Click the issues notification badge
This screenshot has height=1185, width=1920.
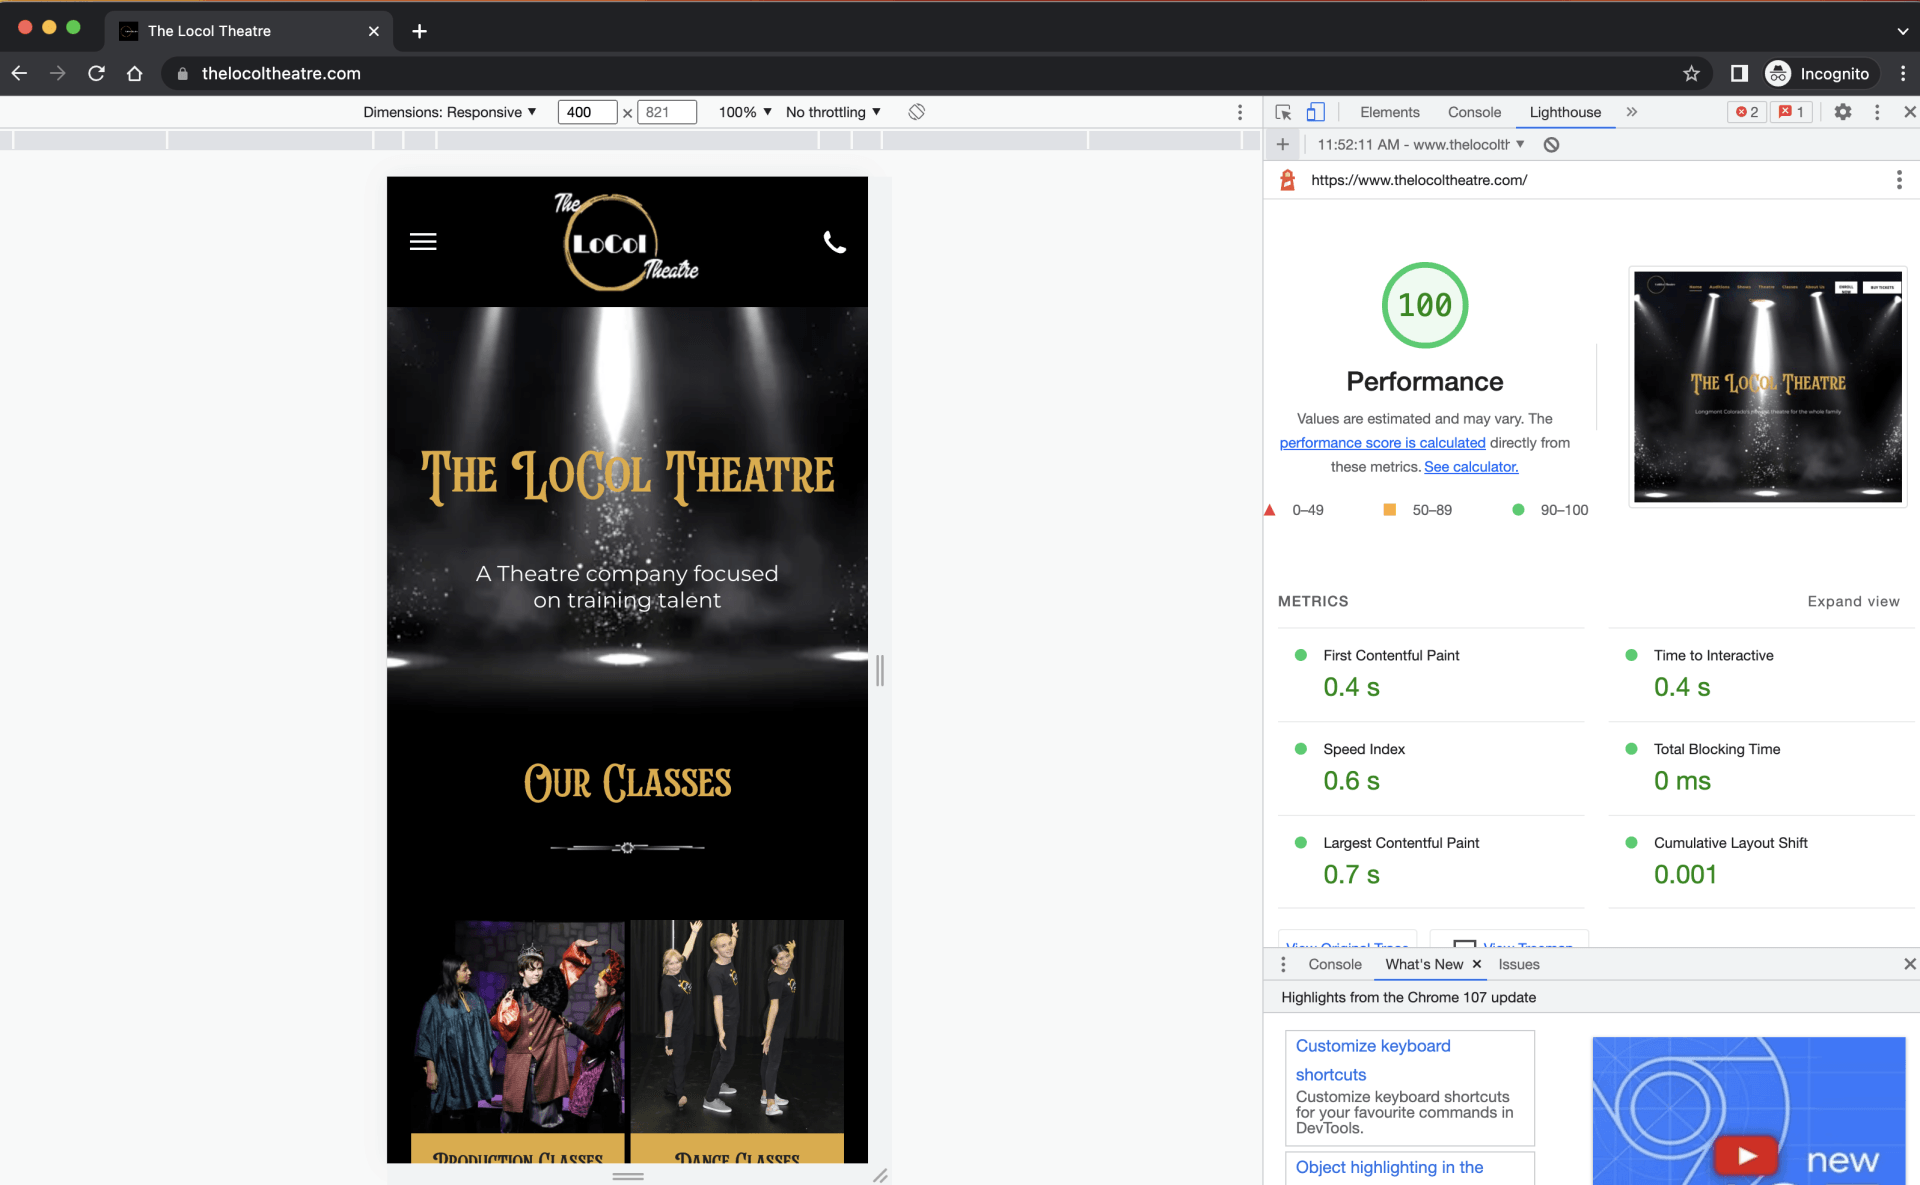click(1791, 111)
